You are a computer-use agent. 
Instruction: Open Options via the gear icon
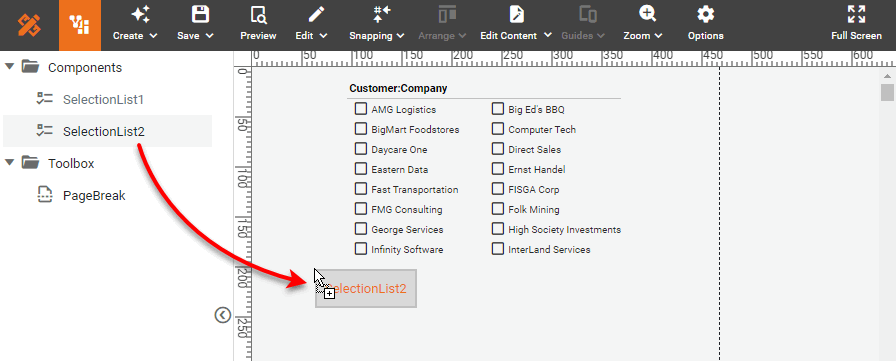click(x=706, y=14)
